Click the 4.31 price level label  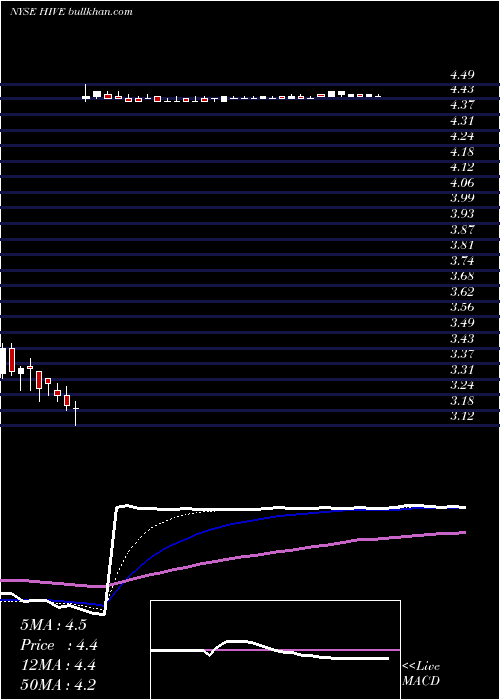[x=462, y=121]
